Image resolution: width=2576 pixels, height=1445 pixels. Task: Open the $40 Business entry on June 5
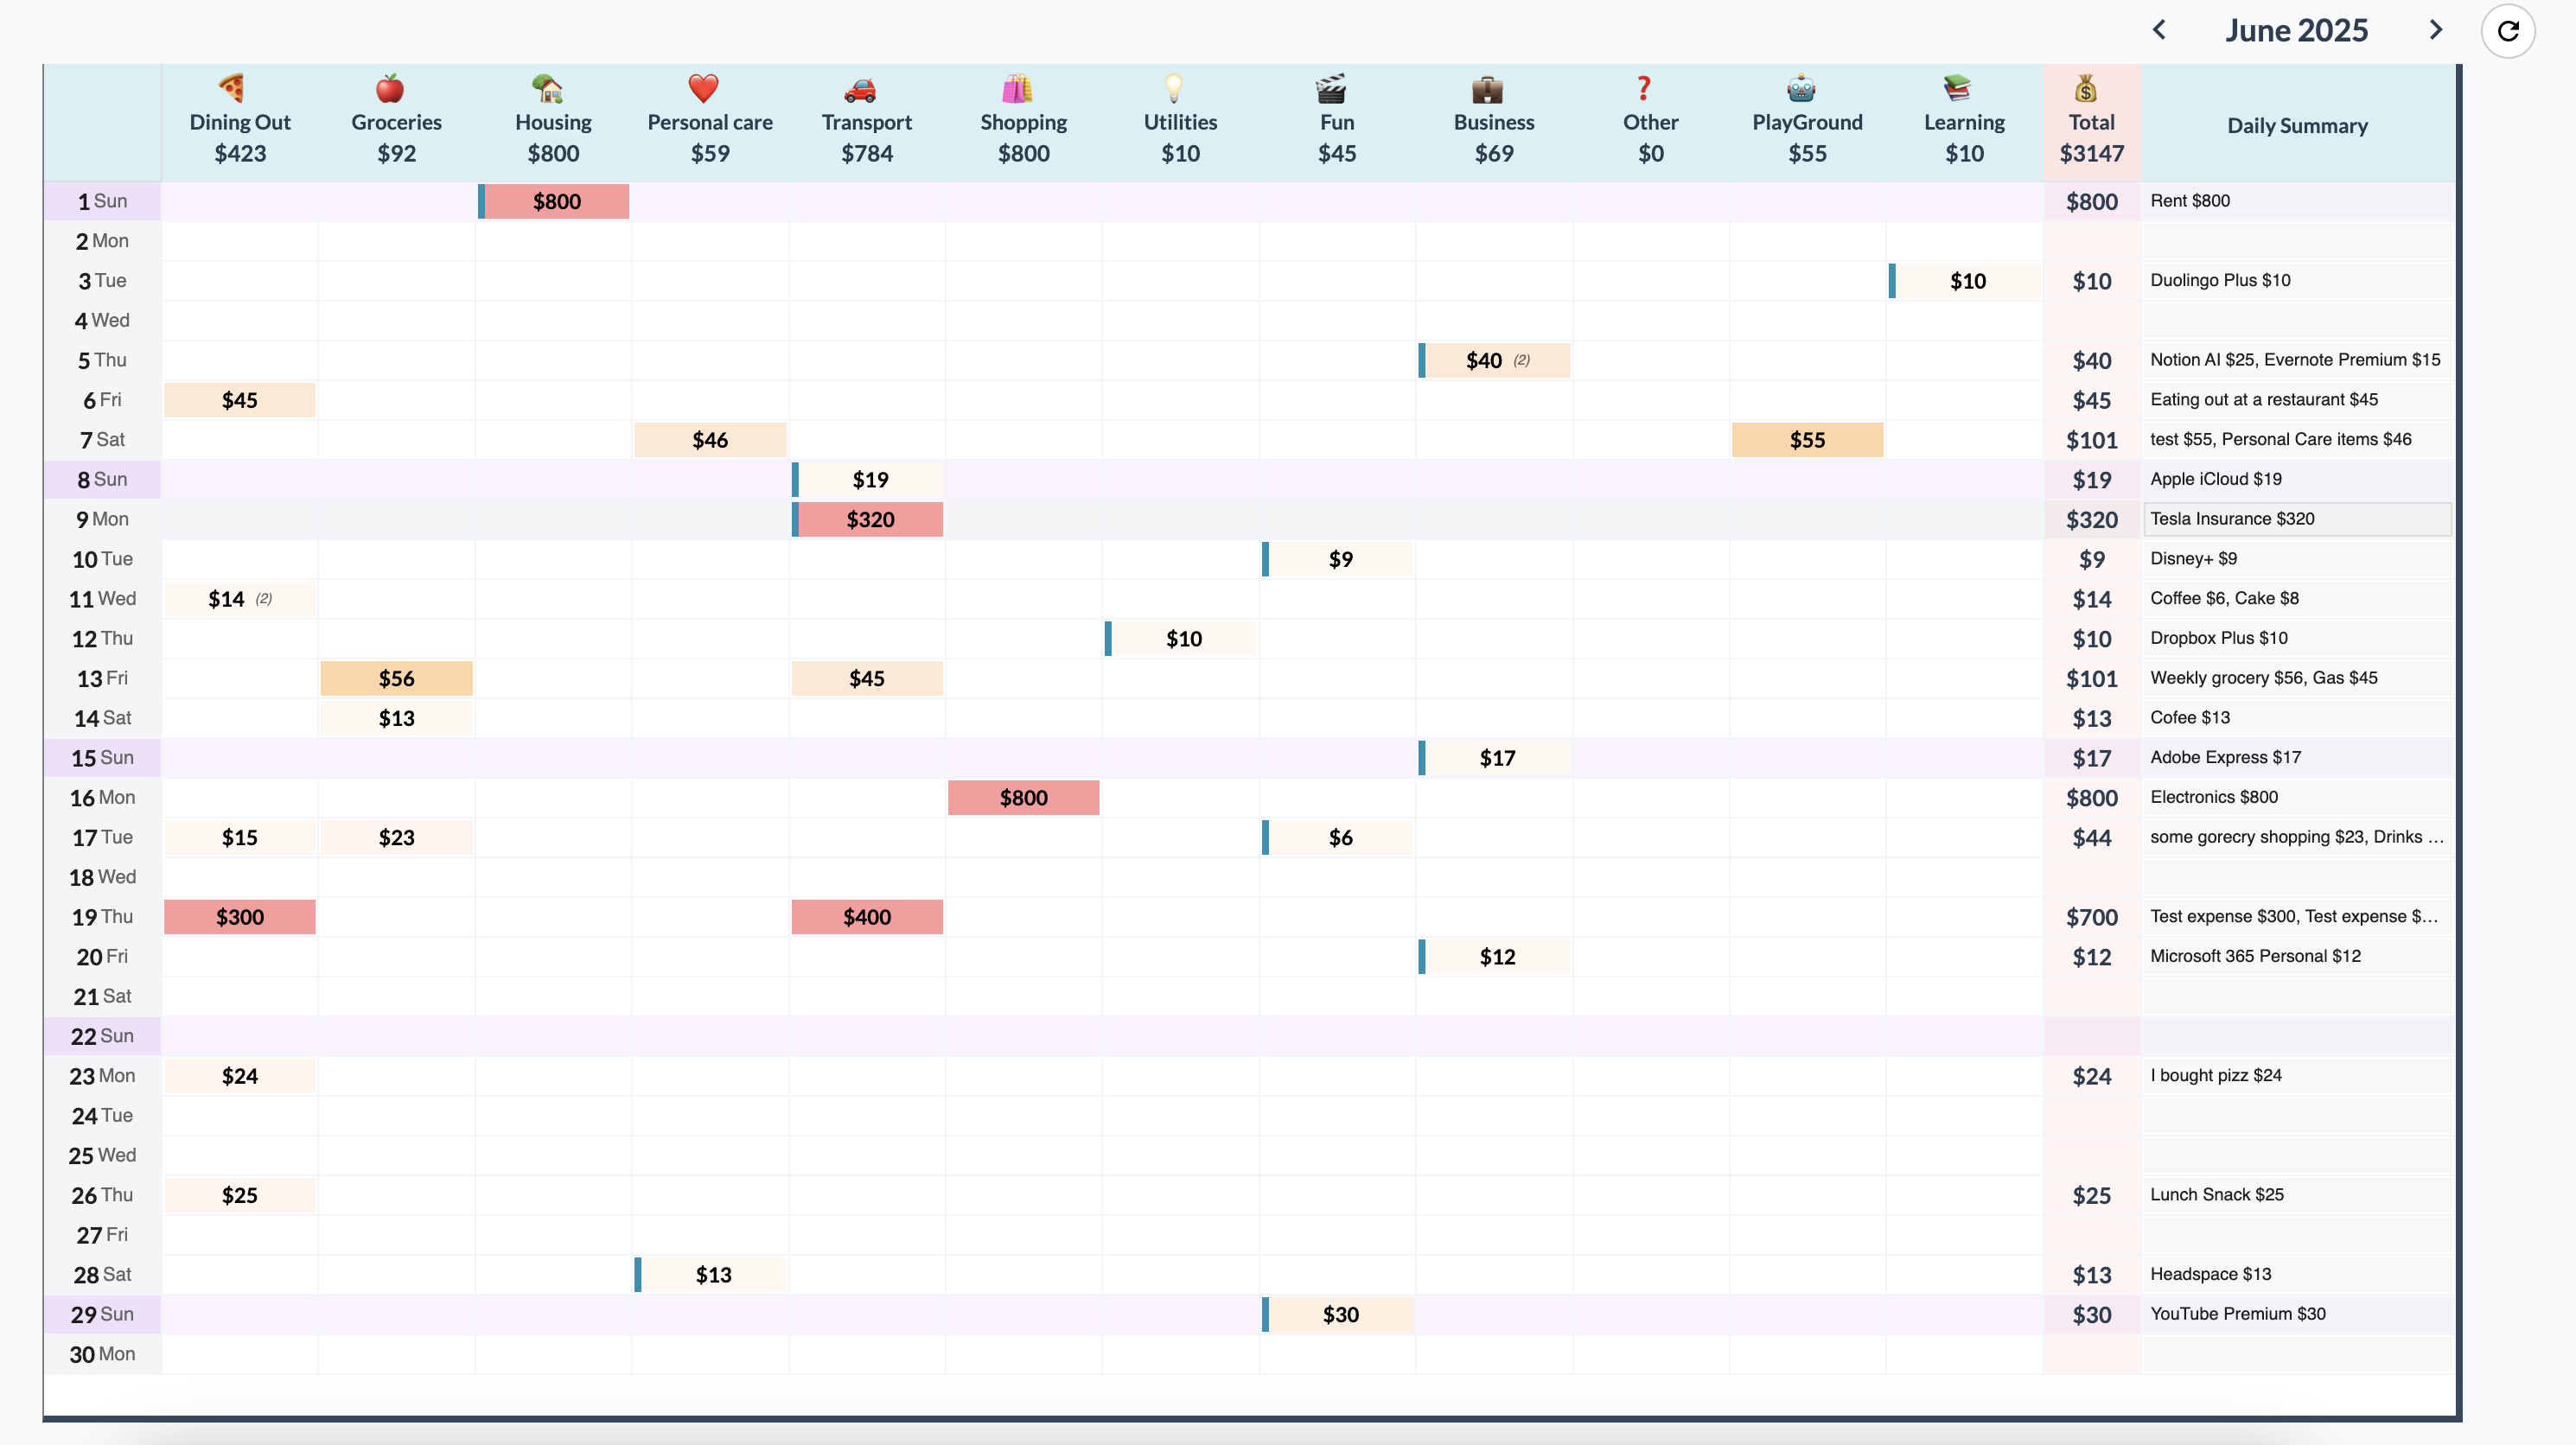tap(1495, 360)
